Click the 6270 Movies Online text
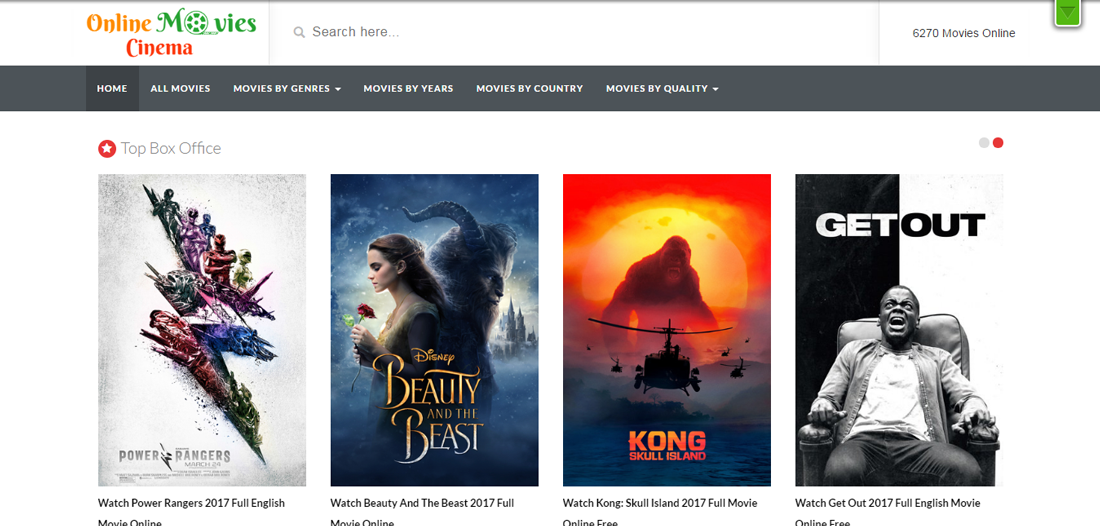 coord(964,33)
